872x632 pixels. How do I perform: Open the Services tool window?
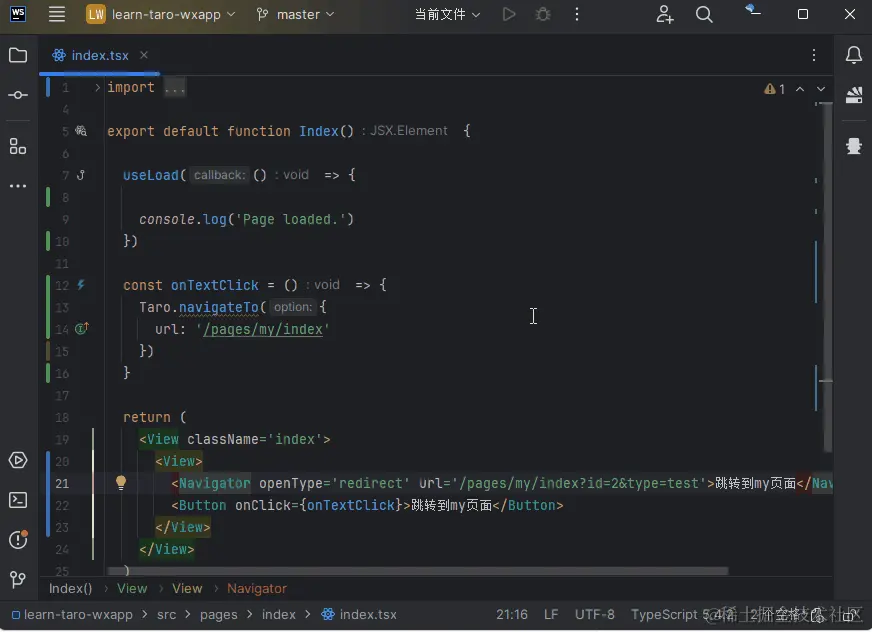pos(18,460)
